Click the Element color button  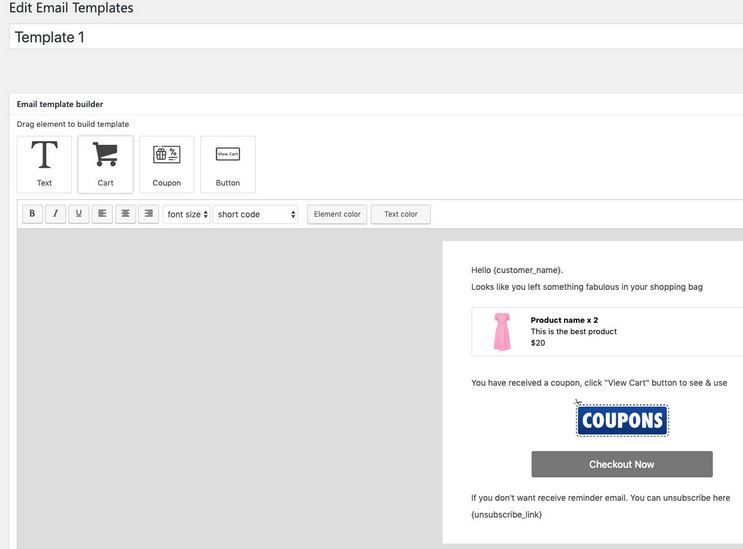[337, 214]
